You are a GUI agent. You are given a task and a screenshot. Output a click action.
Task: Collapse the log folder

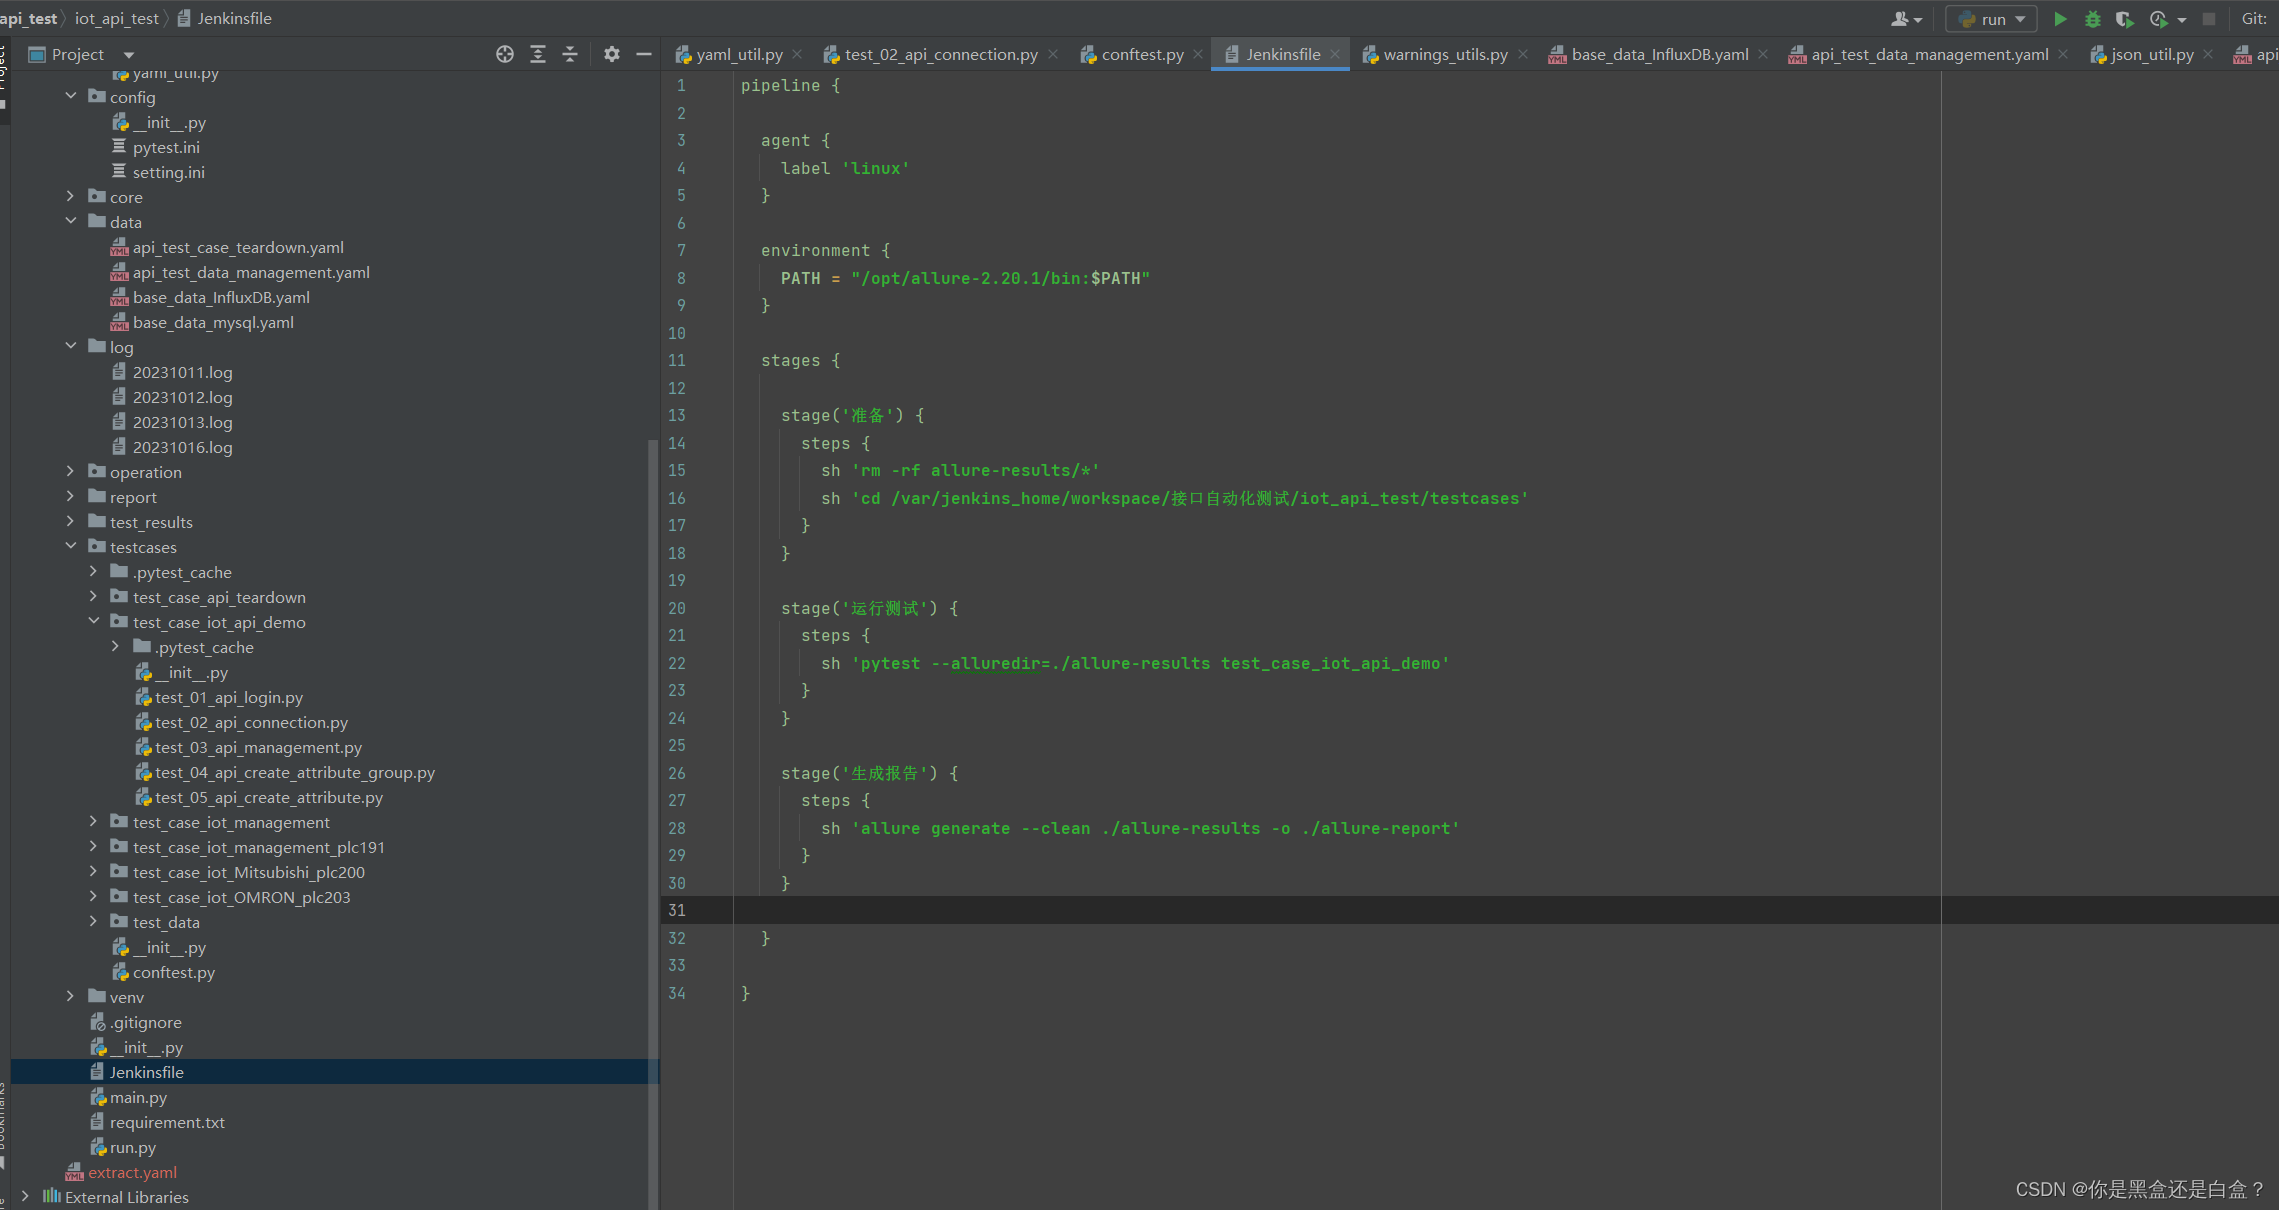71,346
